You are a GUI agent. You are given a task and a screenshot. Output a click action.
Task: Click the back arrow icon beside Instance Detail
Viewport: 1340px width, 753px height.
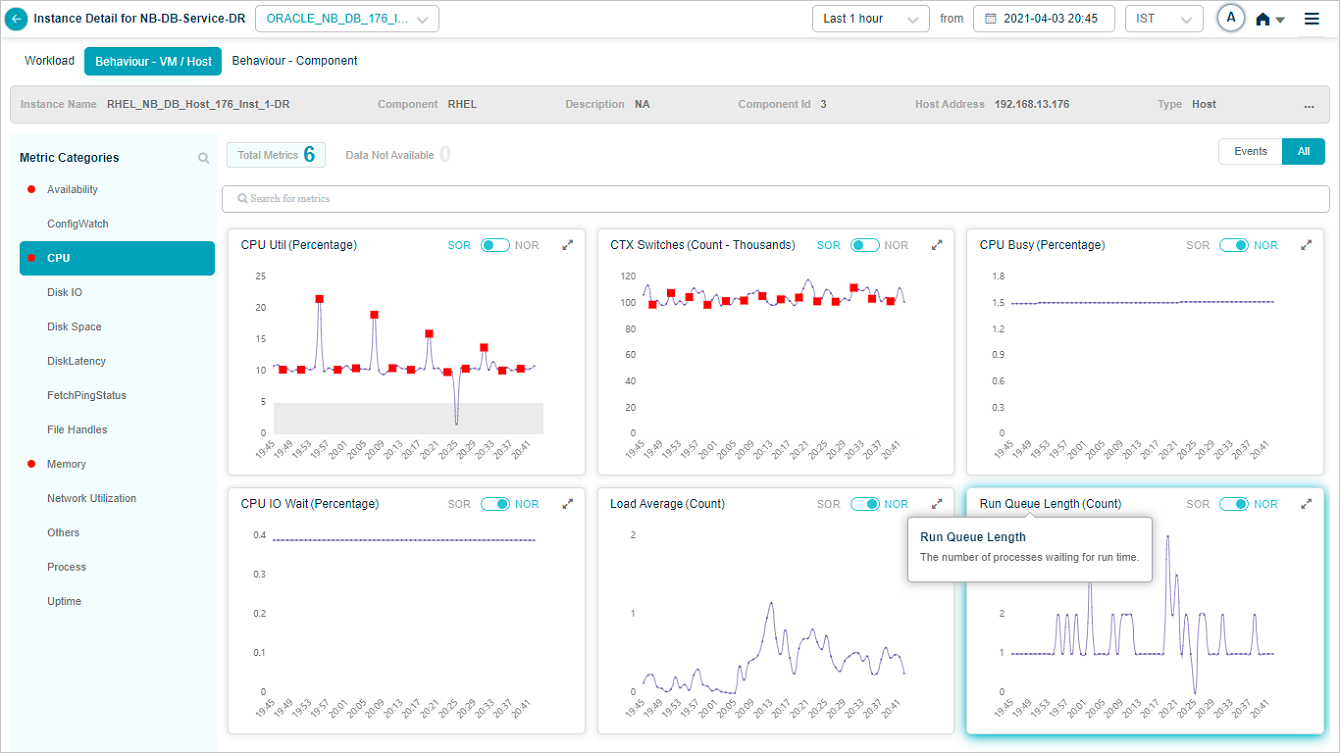tap(17, 19)
